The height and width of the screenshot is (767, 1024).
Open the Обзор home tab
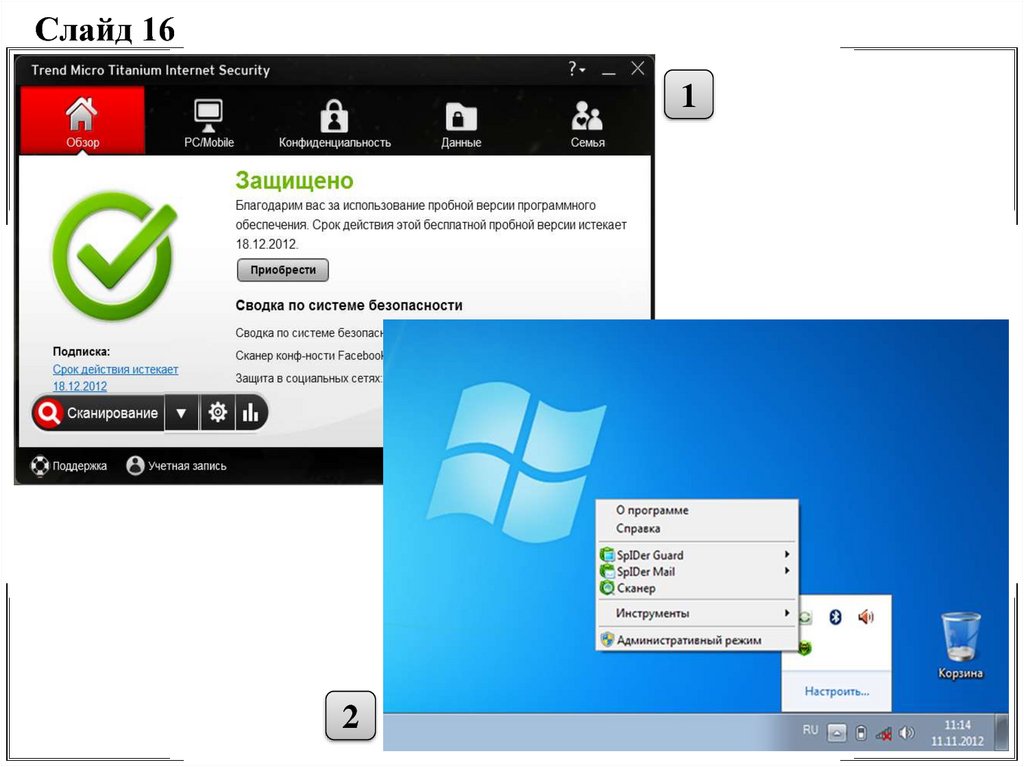[x=82, y=121]
